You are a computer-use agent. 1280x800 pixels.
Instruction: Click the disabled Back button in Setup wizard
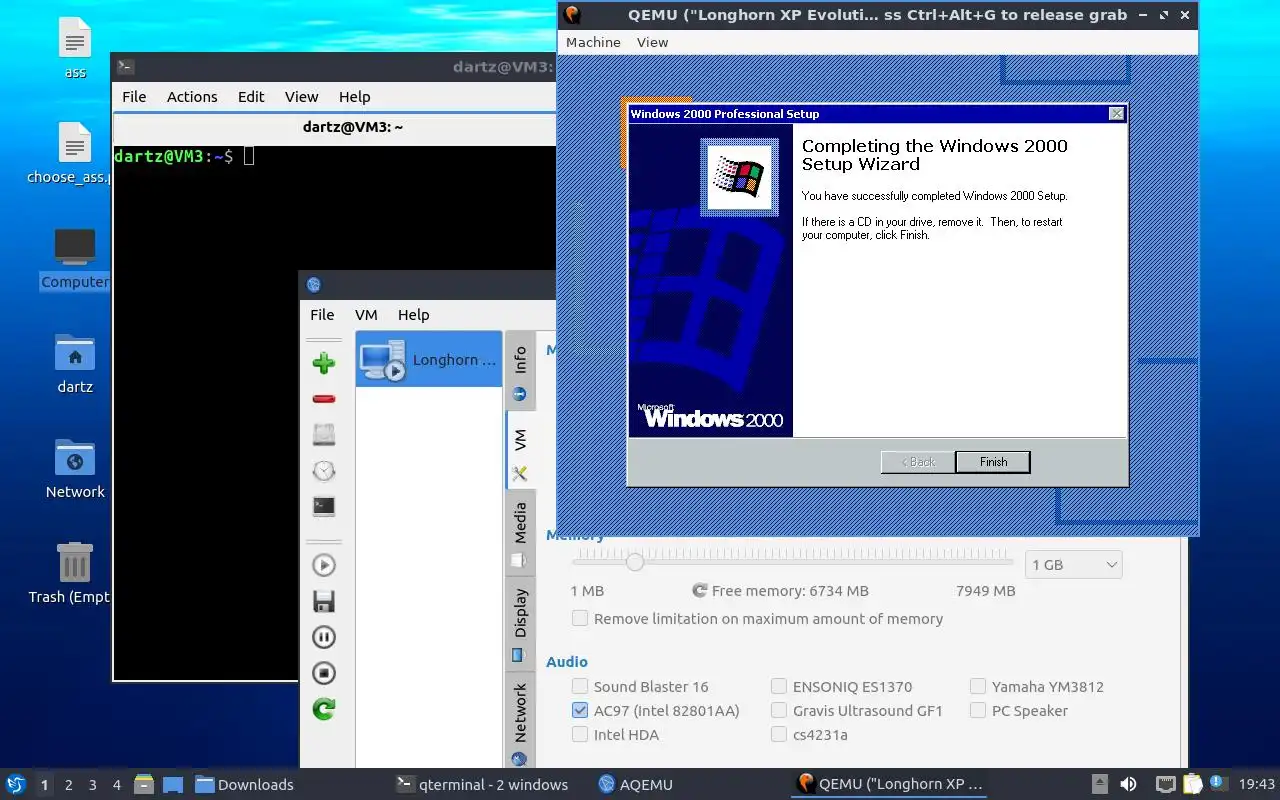[917, 462]
